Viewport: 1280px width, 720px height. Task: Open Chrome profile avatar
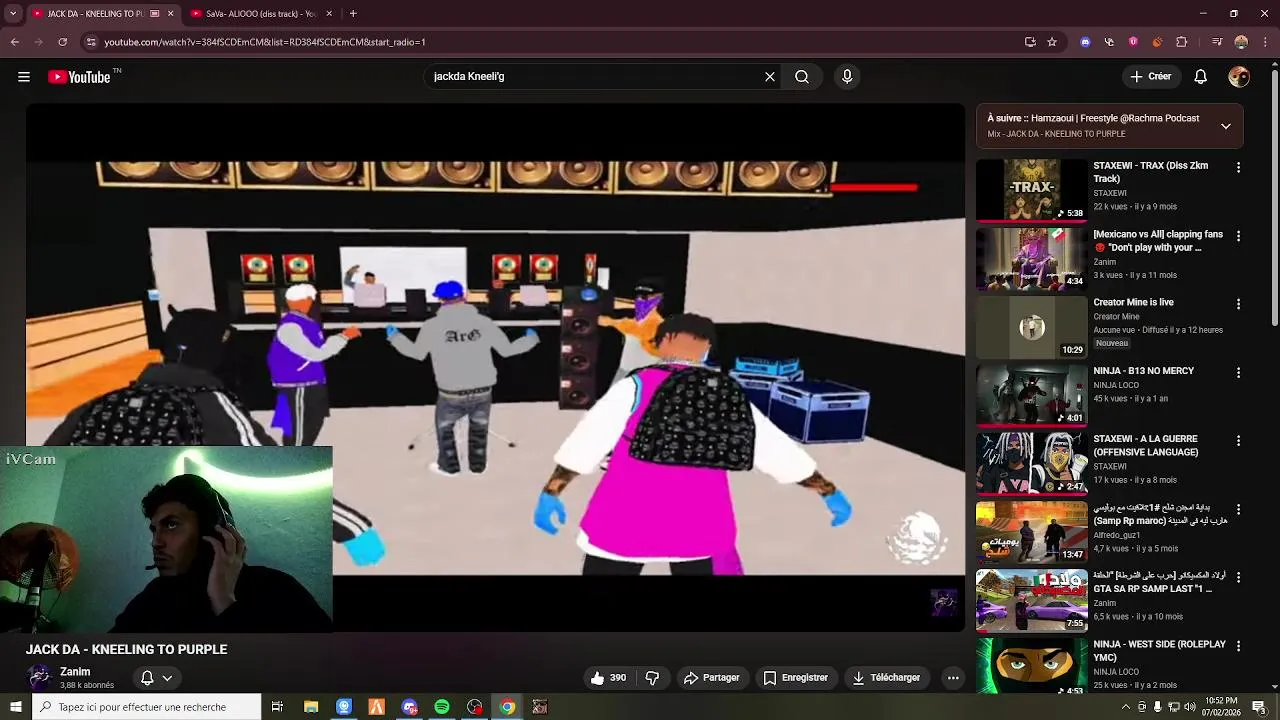1241,42
